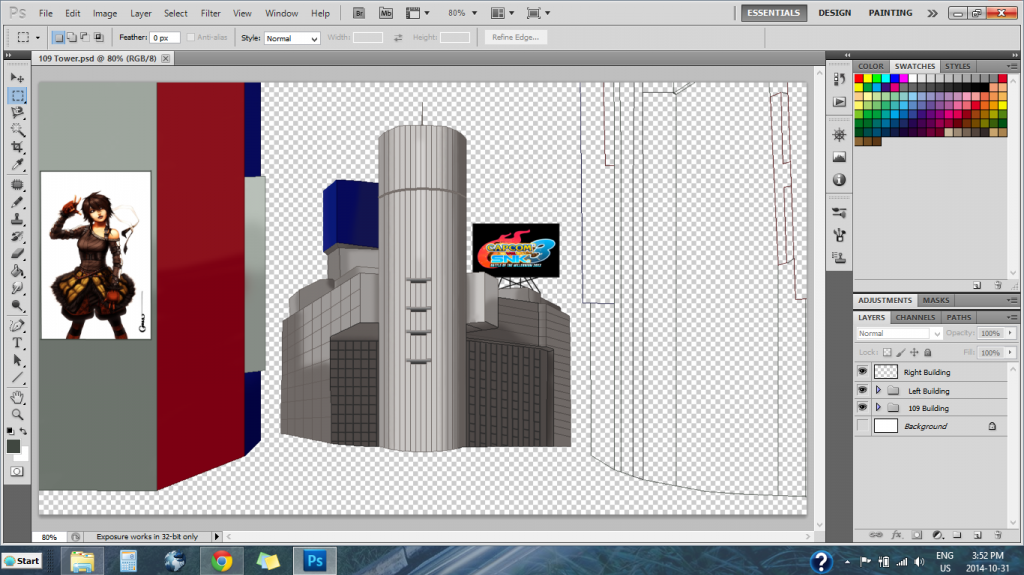Select the Rectangular Marquee tool
This screenshot has height=575, width=1024.
pyautogui.click(x=17, y=96)
